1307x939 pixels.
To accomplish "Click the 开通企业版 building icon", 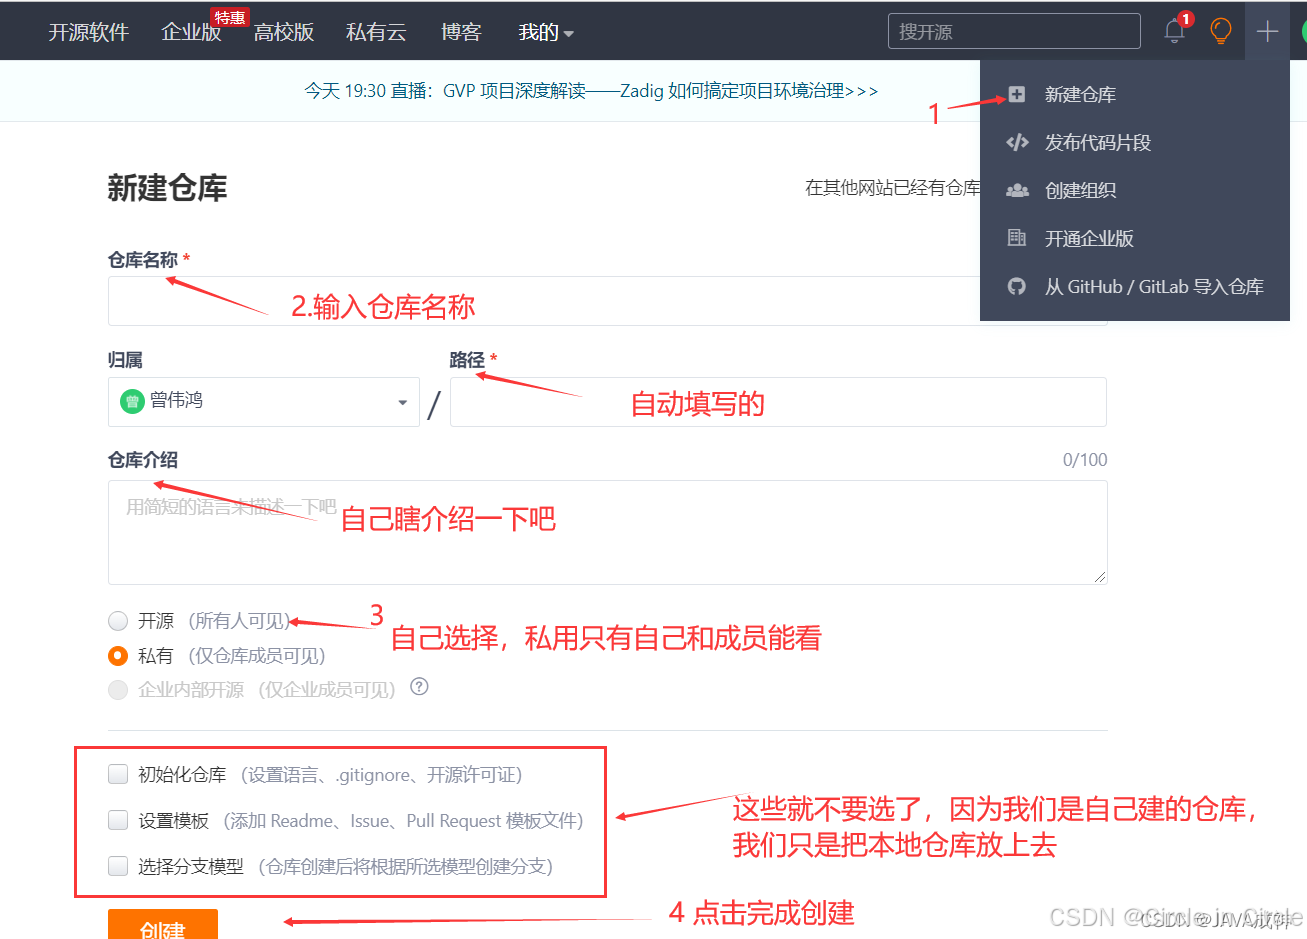I will (1017, 238).
